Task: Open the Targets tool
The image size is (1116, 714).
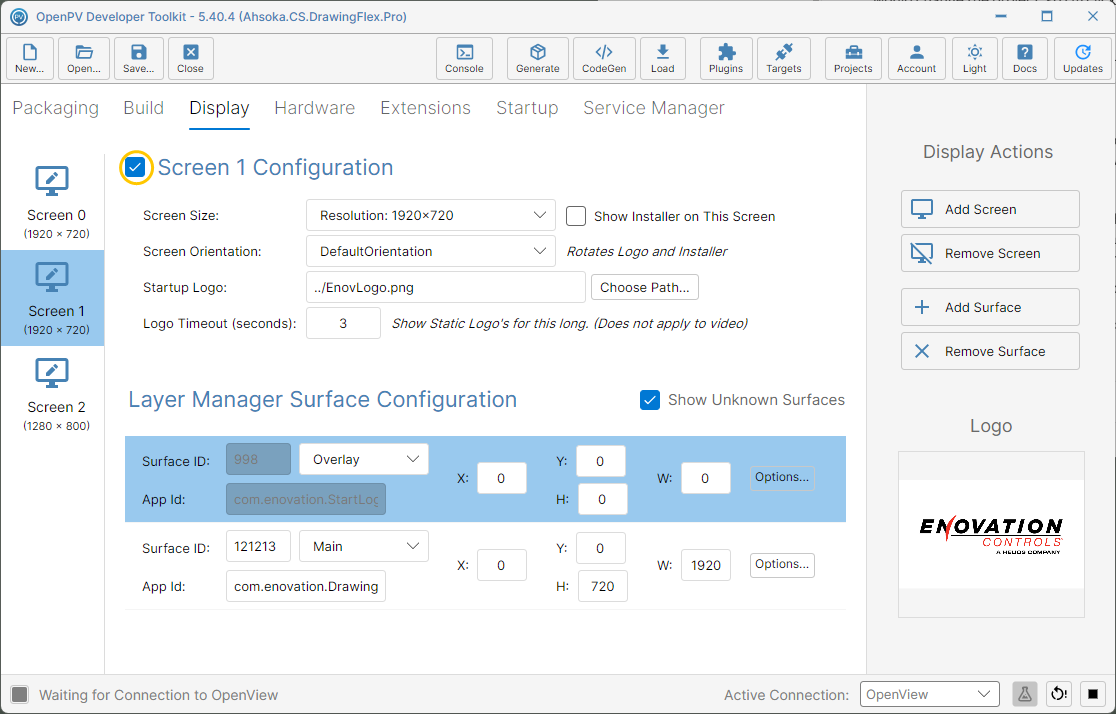Action: (x=784, y=58)
